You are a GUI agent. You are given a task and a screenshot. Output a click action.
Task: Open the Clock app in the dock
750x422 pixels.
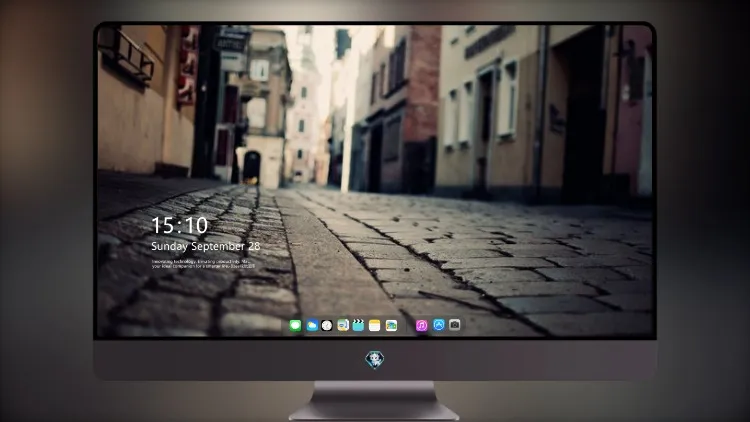coord(327,325)
